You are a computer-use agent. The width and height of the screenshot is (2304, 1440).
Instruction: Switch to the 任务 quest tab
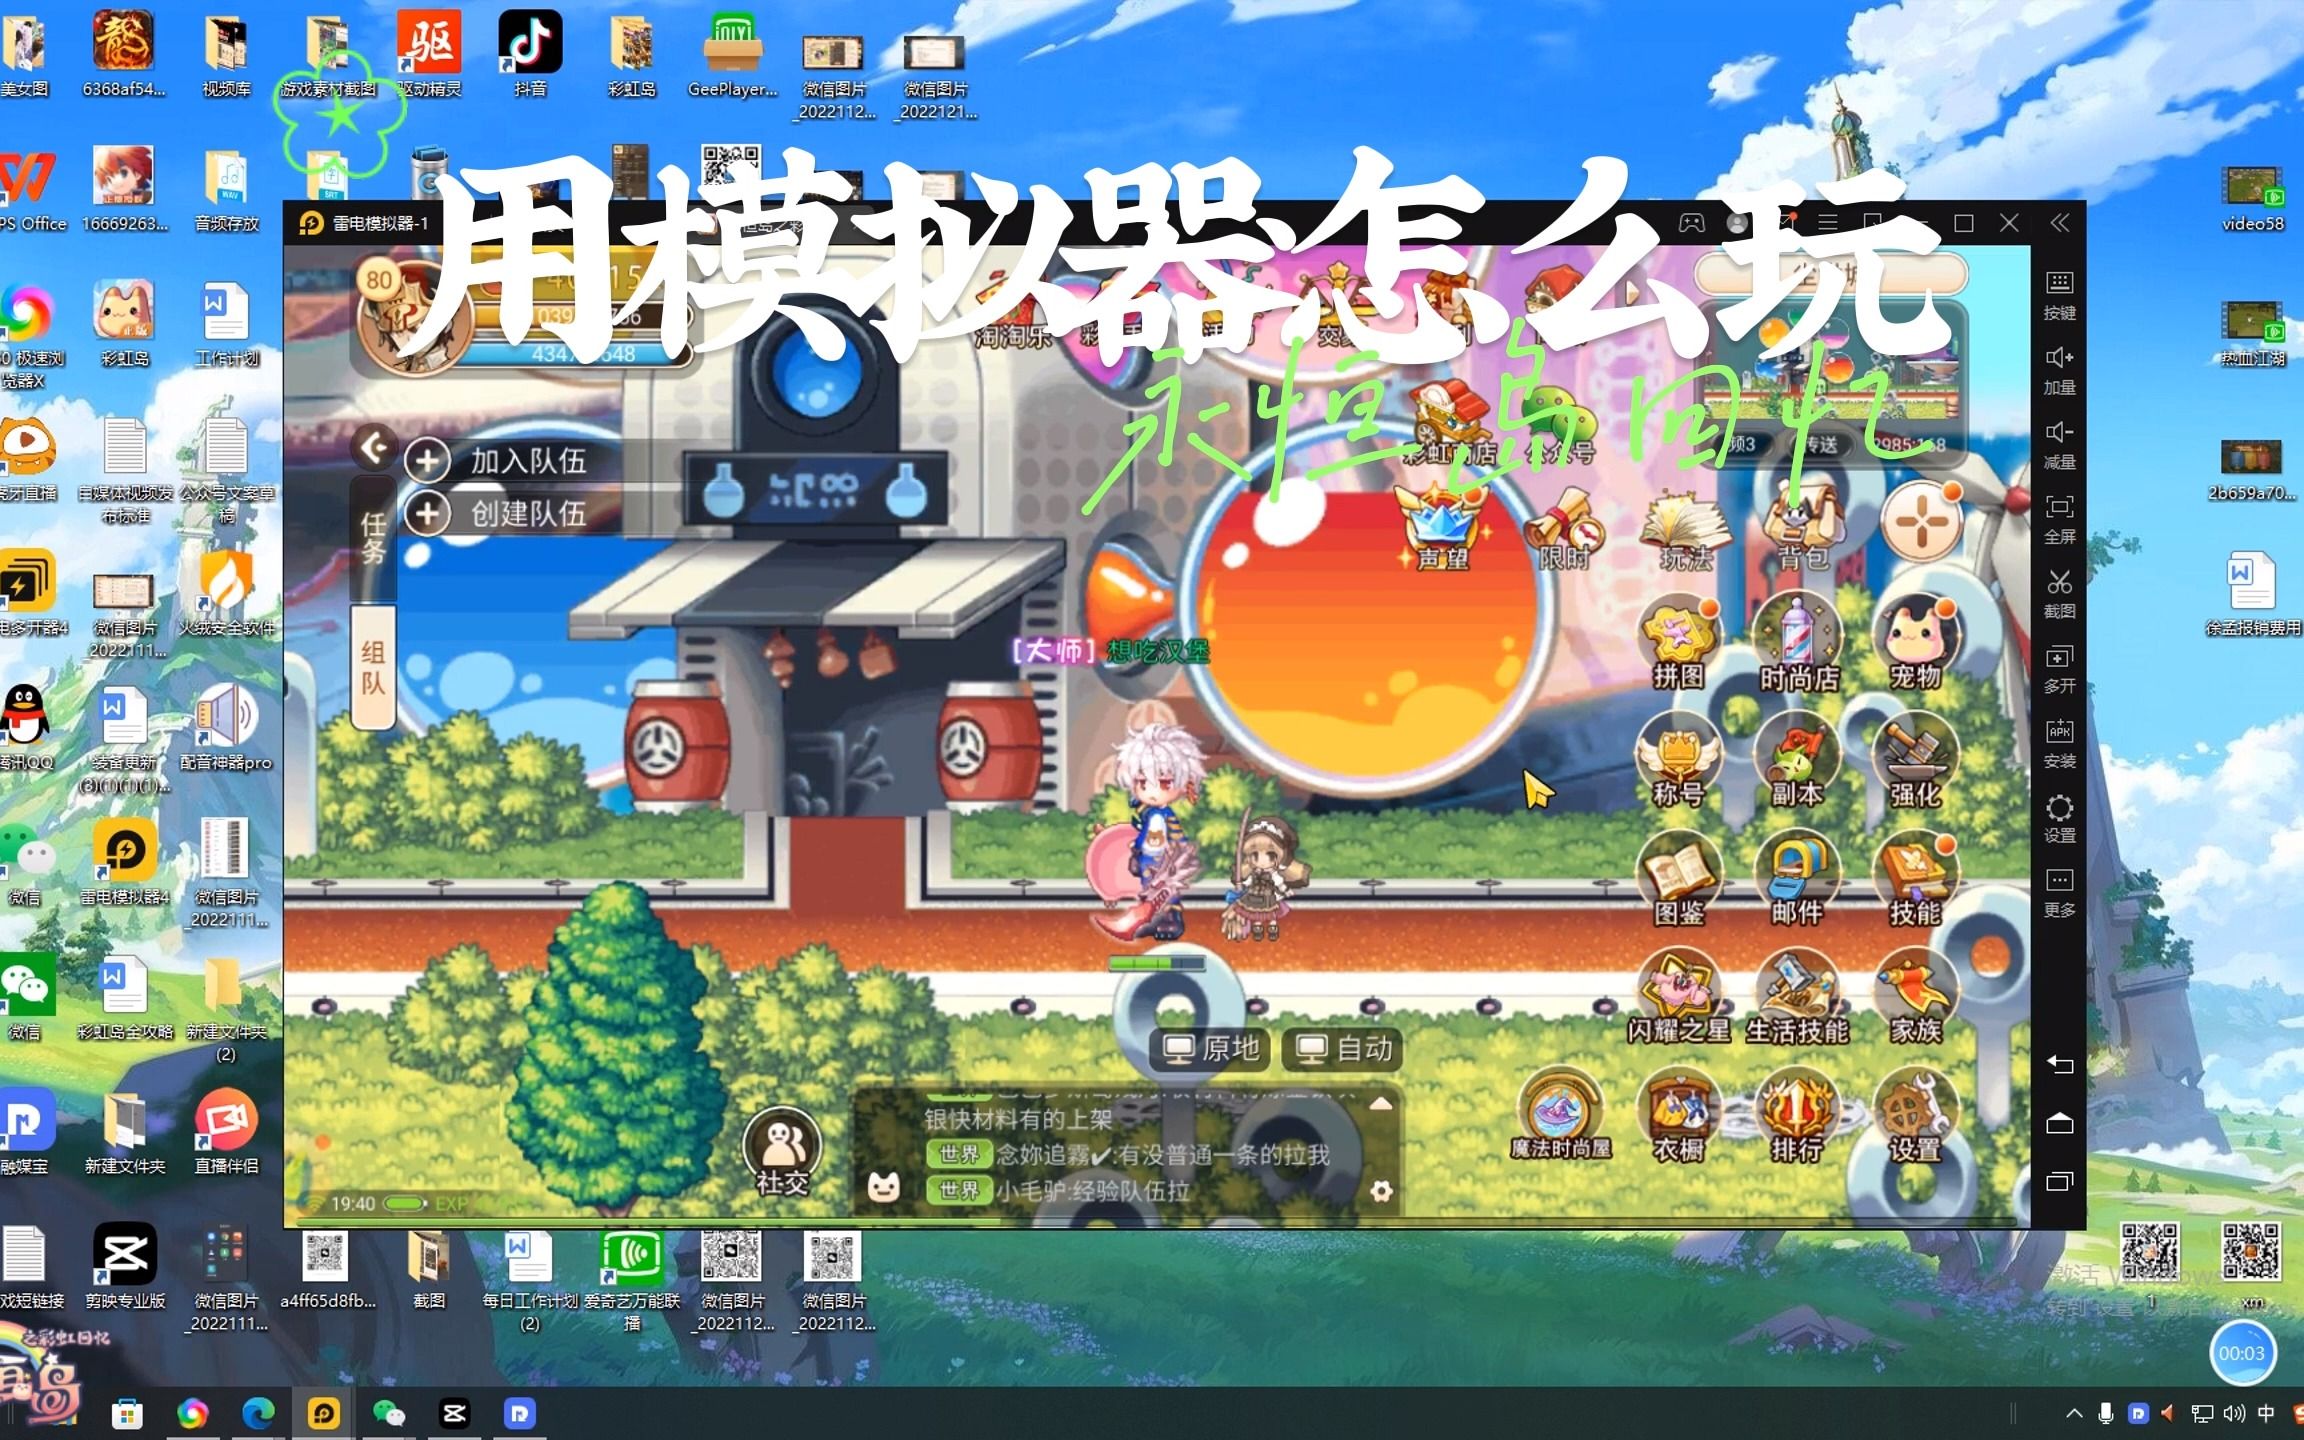pyautogui.click(x=373, y=538)
